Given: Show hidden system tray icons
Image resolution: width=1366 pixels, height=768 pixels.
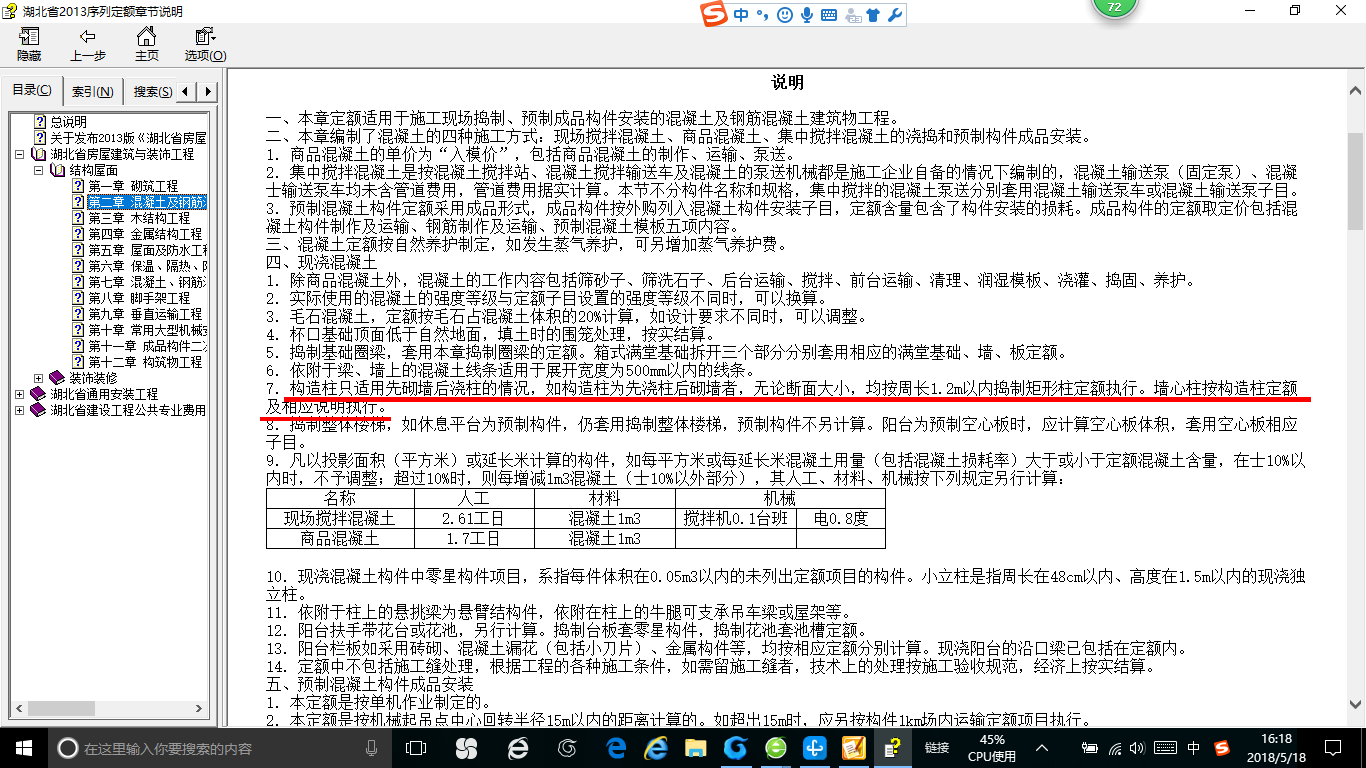Looking at the screenshot, I should tap(1042, 747).
